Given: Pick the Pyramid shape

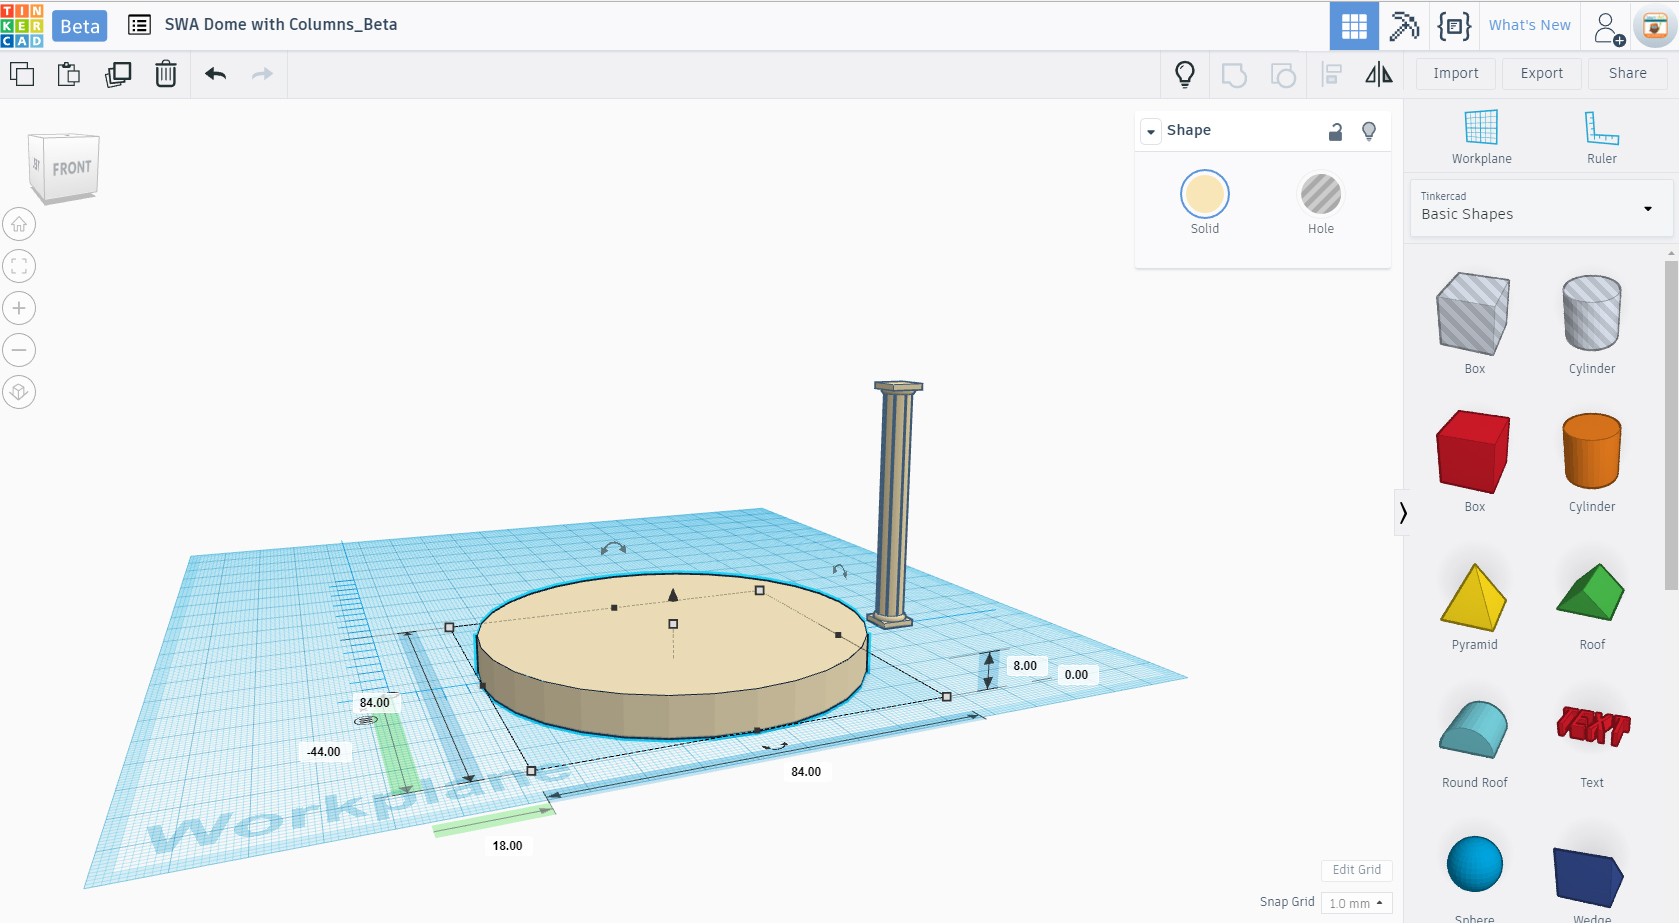Looking at the screenshot, I should [1474, 597].
